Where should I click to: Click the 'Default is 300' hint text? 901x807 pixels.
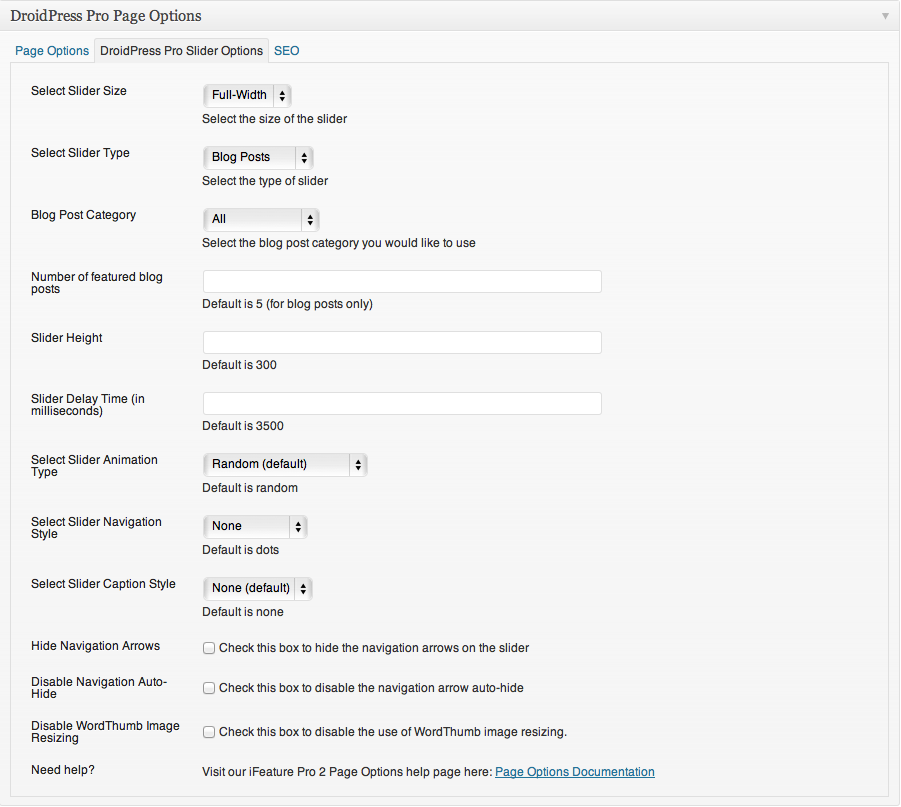click(x=239, y=365)
